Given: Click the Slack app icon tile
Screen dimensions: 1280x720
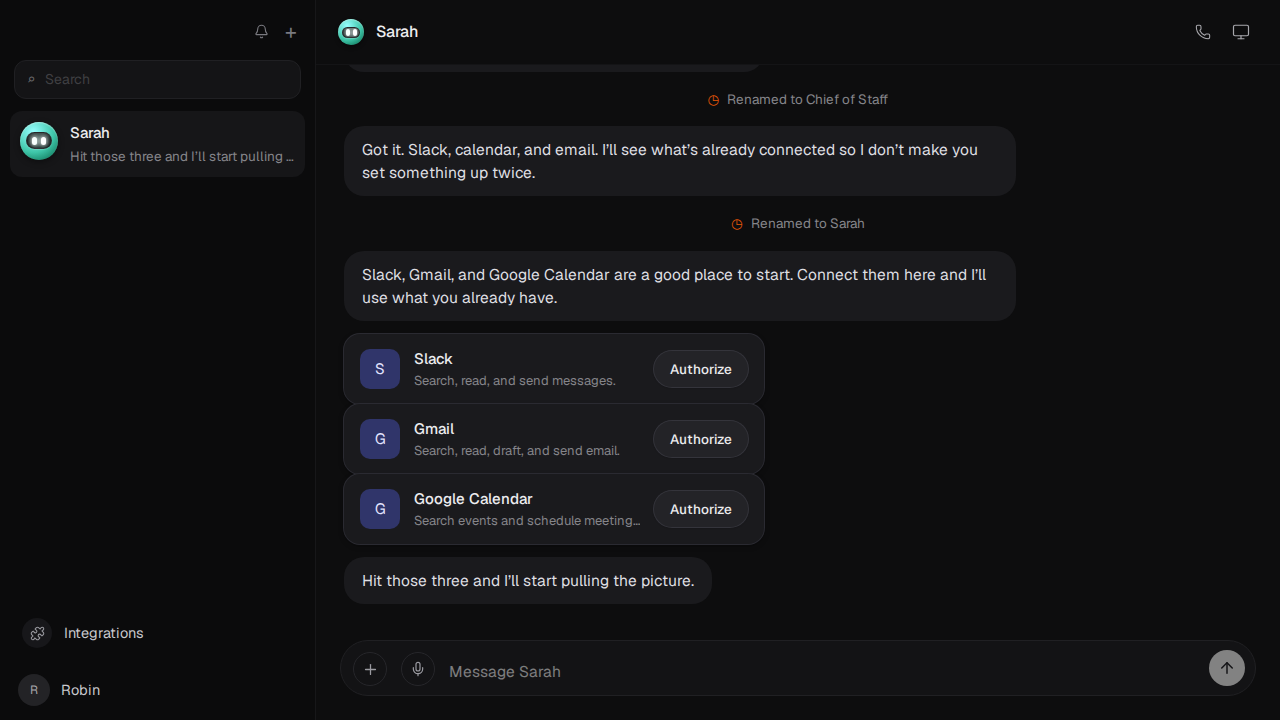Looking at the screenshot, I should pyautogui.click(x=380, y=369).
